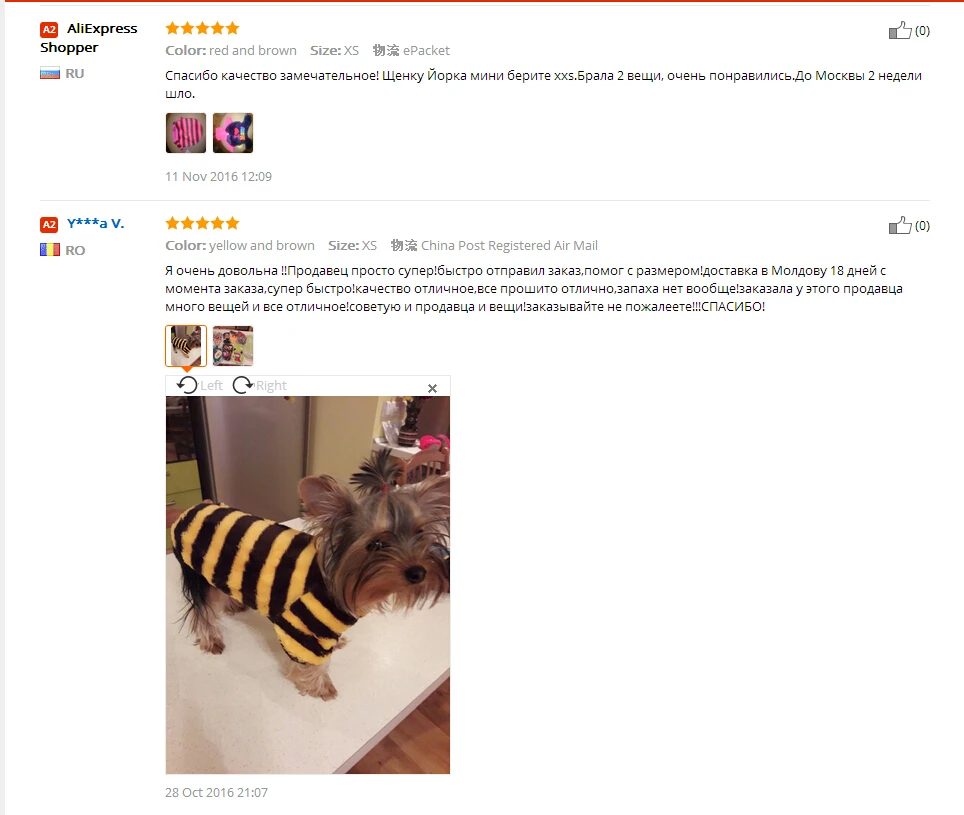Rotate the photo left
The width and height of the screenshot is (964, 815).
[x=199, y=385]
